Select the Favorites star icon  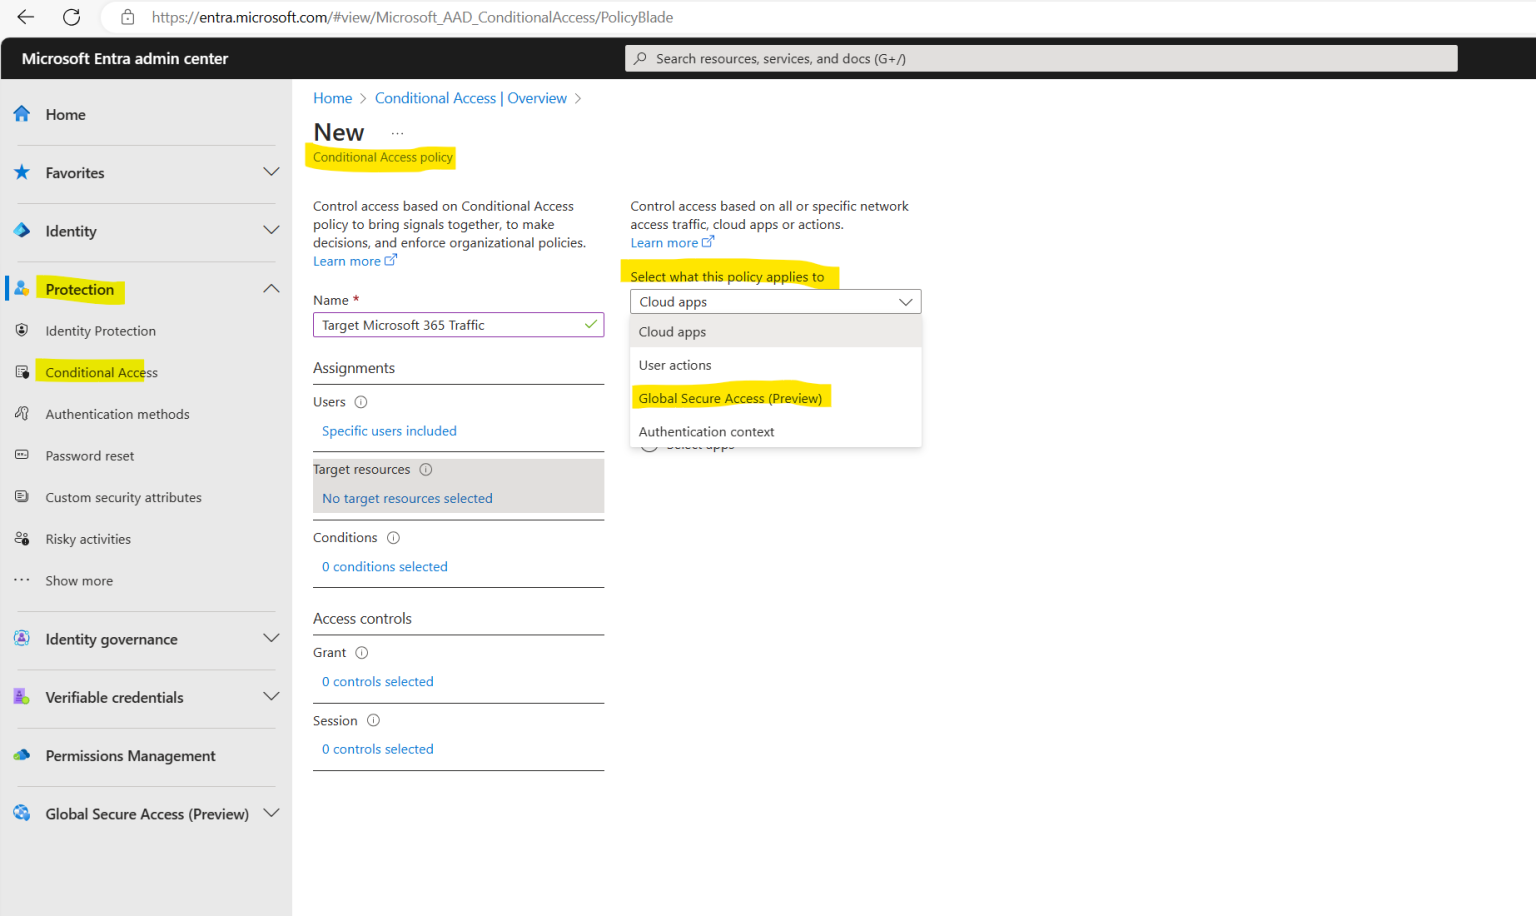click(x=21, y=172)
